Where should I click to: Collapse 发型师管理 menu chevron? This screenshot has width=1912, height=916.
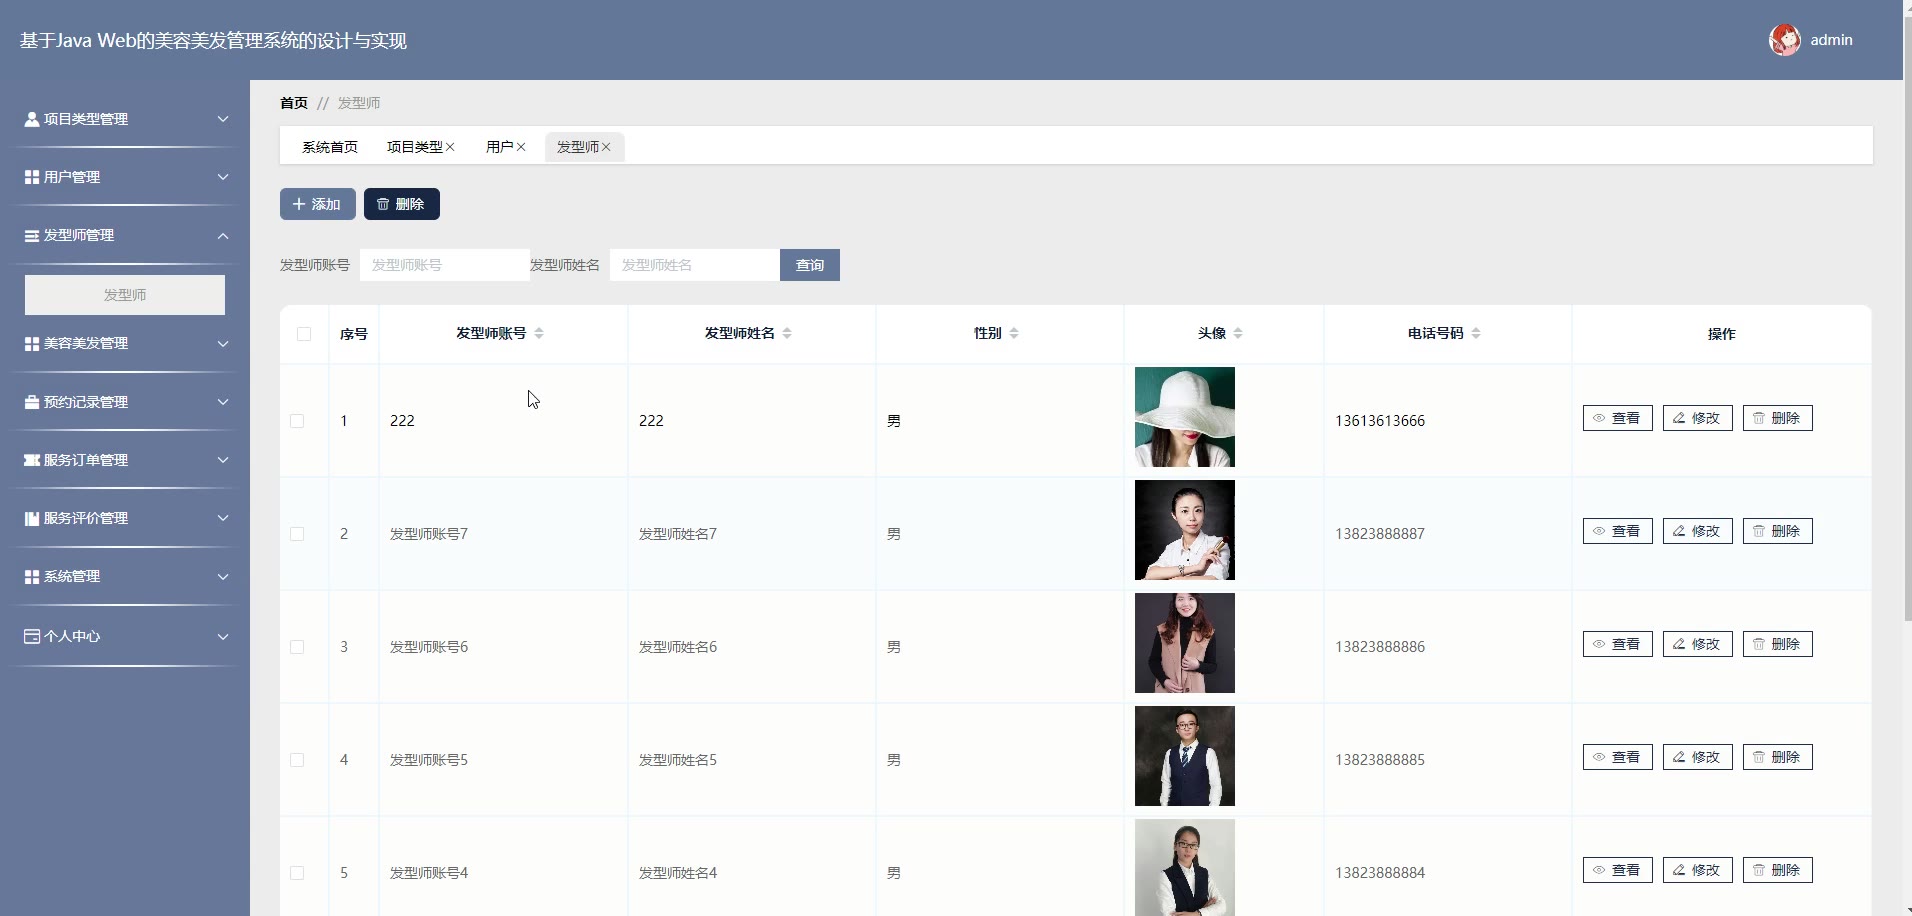tap(223, 236)
